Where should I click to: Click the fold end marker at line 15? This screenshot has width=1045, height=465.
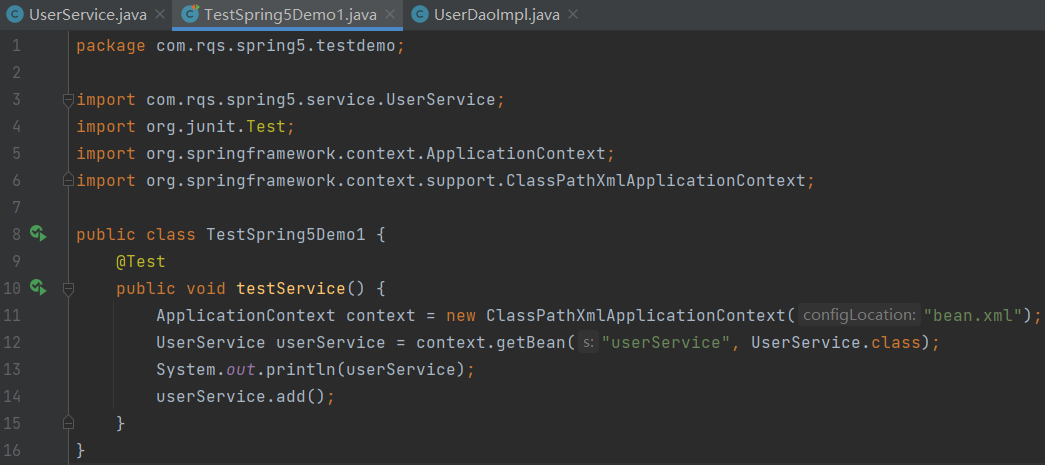pos(67,422)
